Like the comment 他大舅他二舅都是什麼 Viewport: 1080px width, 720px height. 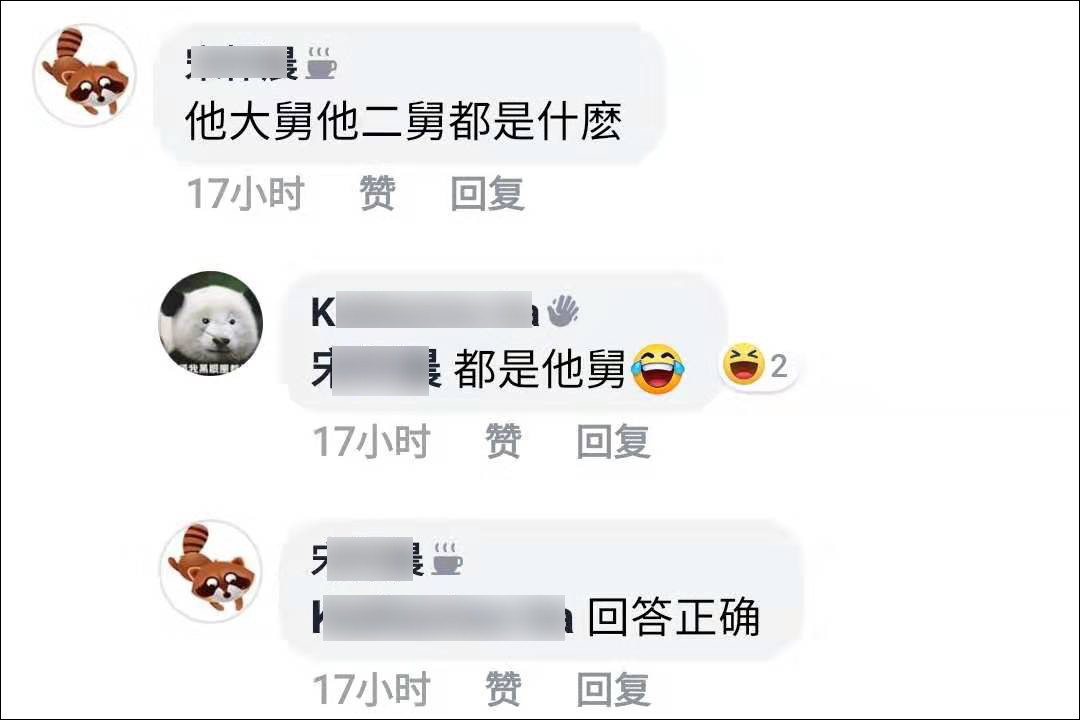pos(377,193)
